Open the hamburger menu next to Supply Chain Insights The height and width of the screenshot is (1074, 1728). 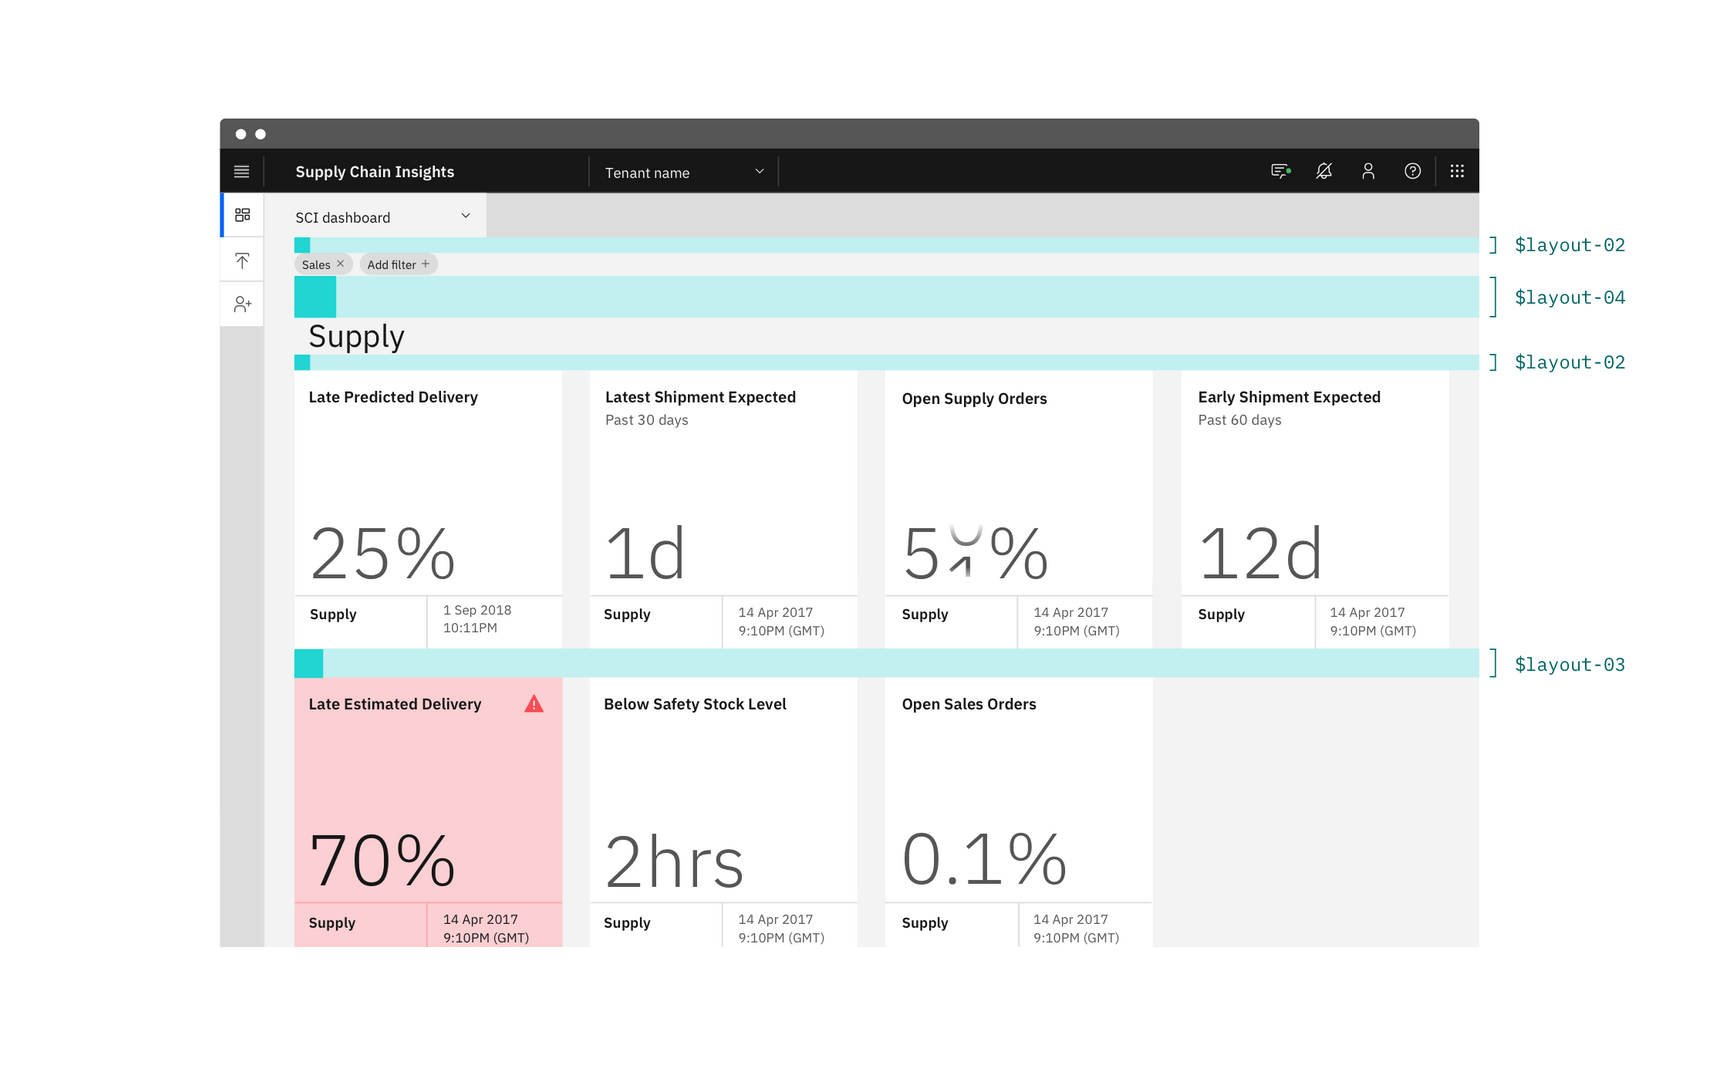tap(241, 170)
